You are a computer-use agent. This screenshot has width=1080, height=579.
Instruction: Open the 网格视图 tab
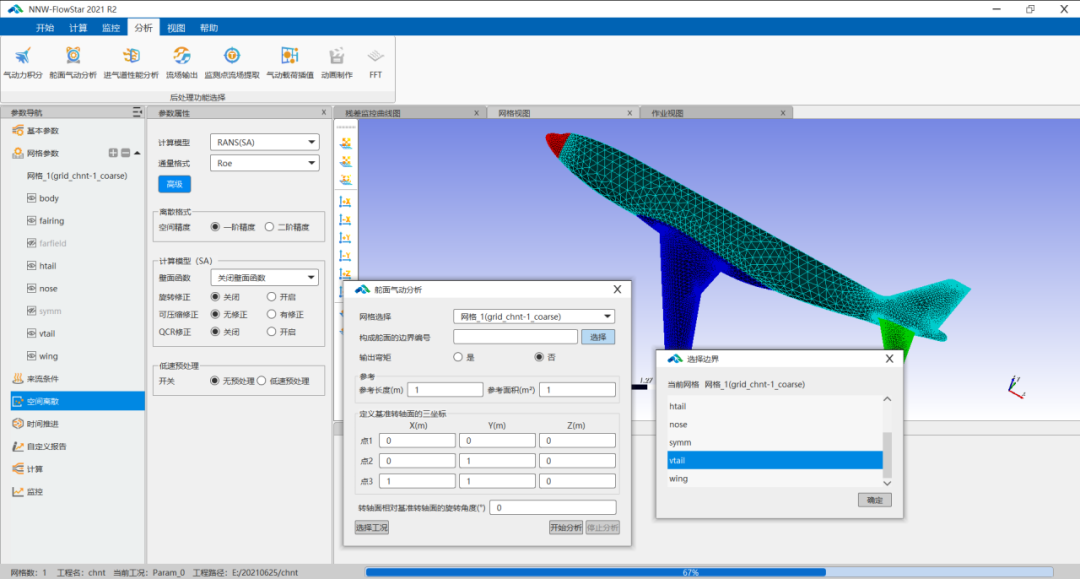click(x=514, y=113)
